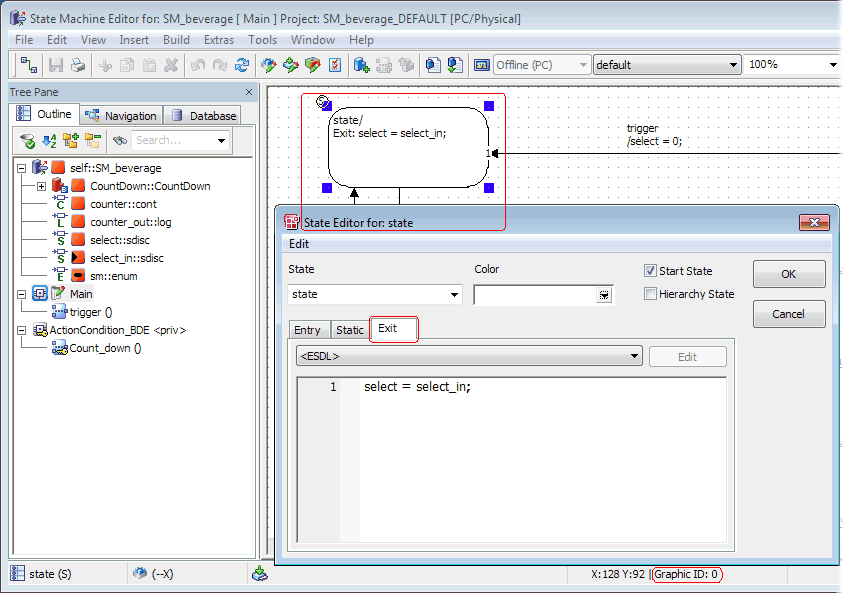Screen dimensions: 845x593
Task: Open the Offline (PC) target dropdown
Action: coord(583,65)
